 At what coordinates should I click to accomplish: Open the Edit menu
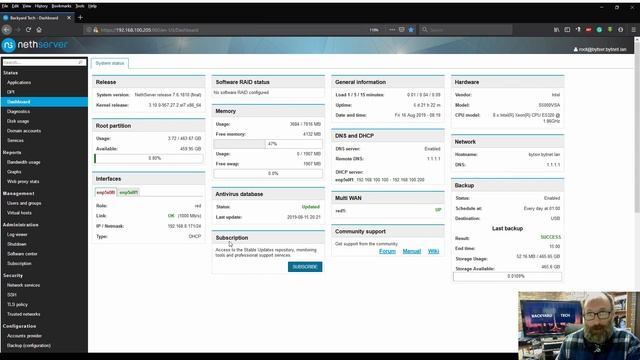(15, 6)
